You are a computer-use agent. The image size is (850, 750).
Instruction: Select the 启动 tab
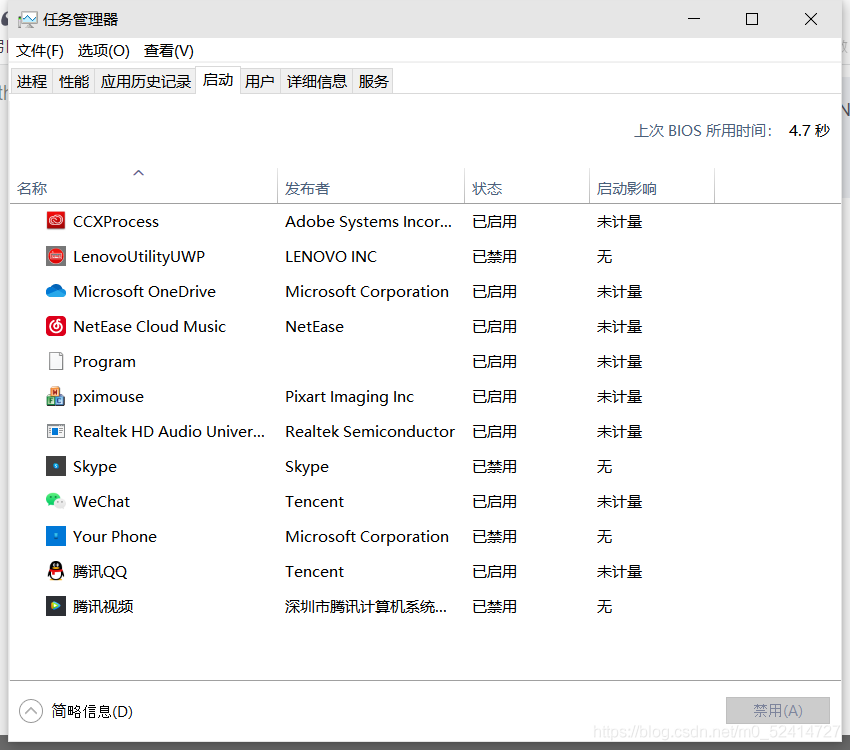(218, 80)
